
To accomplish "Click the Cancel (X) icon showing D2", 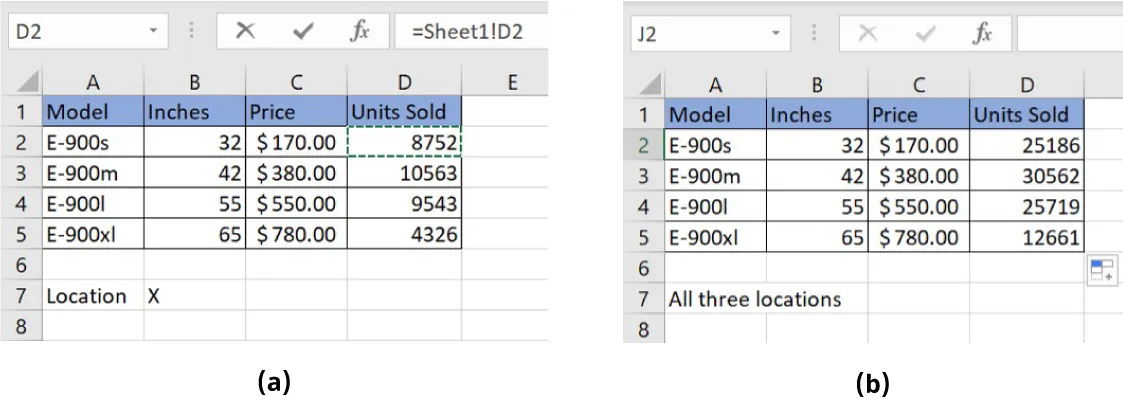I will 245,31.
